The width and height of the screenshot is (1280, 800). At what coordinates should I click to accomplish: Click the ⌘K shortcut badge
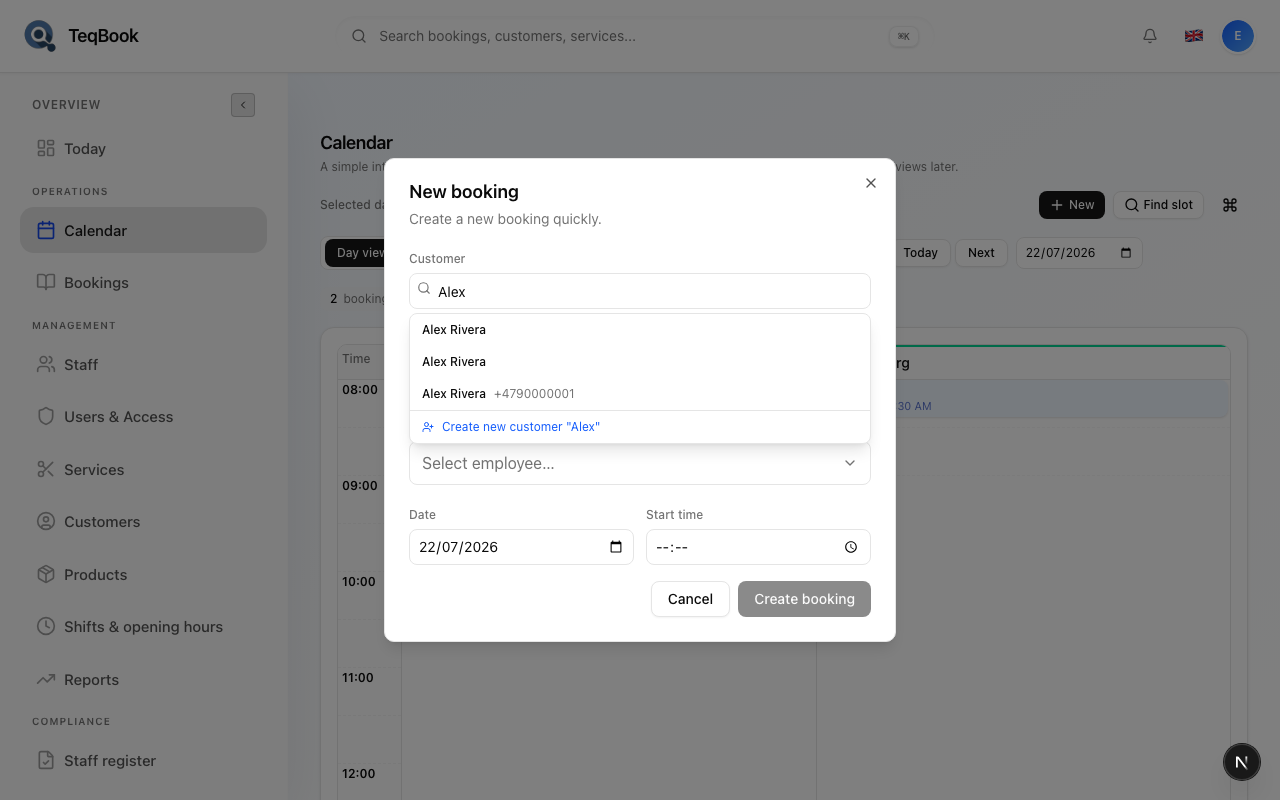[903, 36]
